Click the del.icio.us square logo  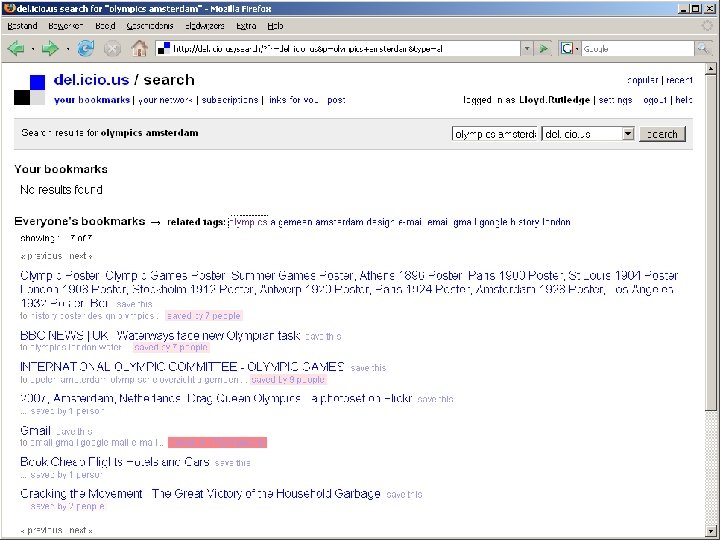pyautogui.click(x=29, y=90)
